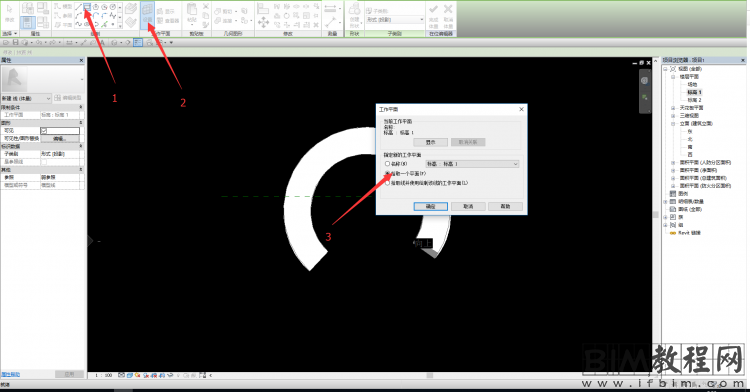This screenshot has width=750, height=392.
Task: Select the Pick a plane radio option
Action: click(x=387, y=174)
